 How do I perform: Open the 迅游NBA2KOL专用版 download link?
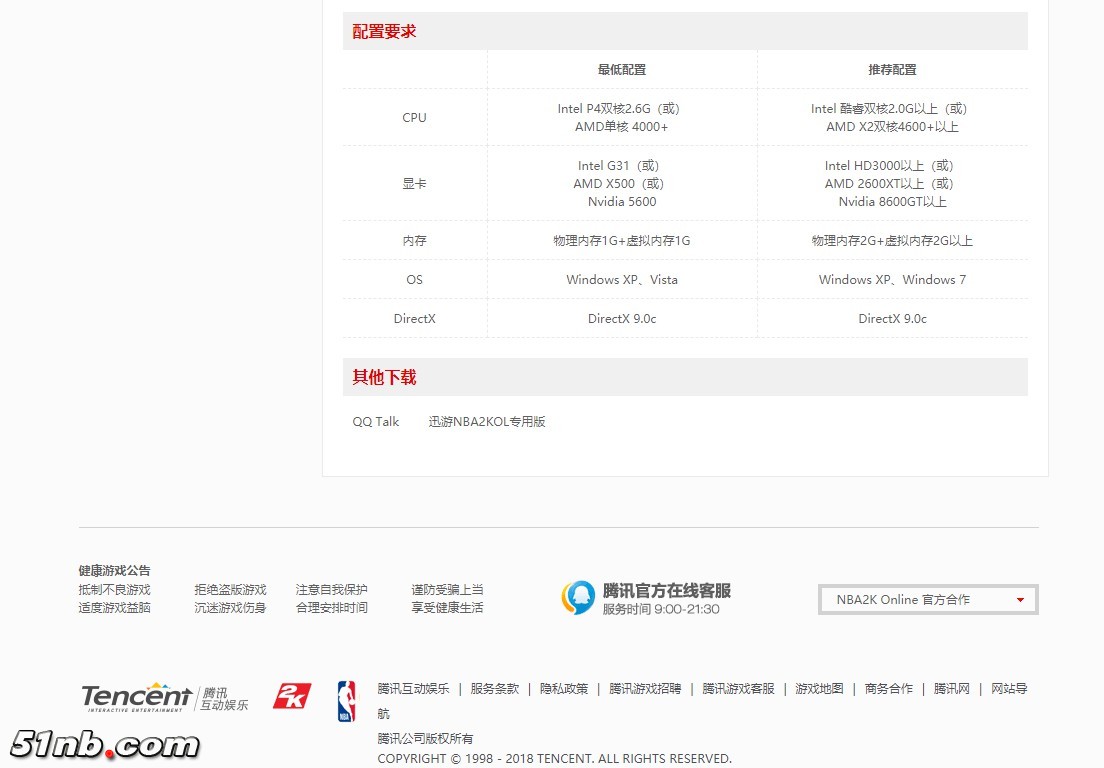tap(487, 422)
